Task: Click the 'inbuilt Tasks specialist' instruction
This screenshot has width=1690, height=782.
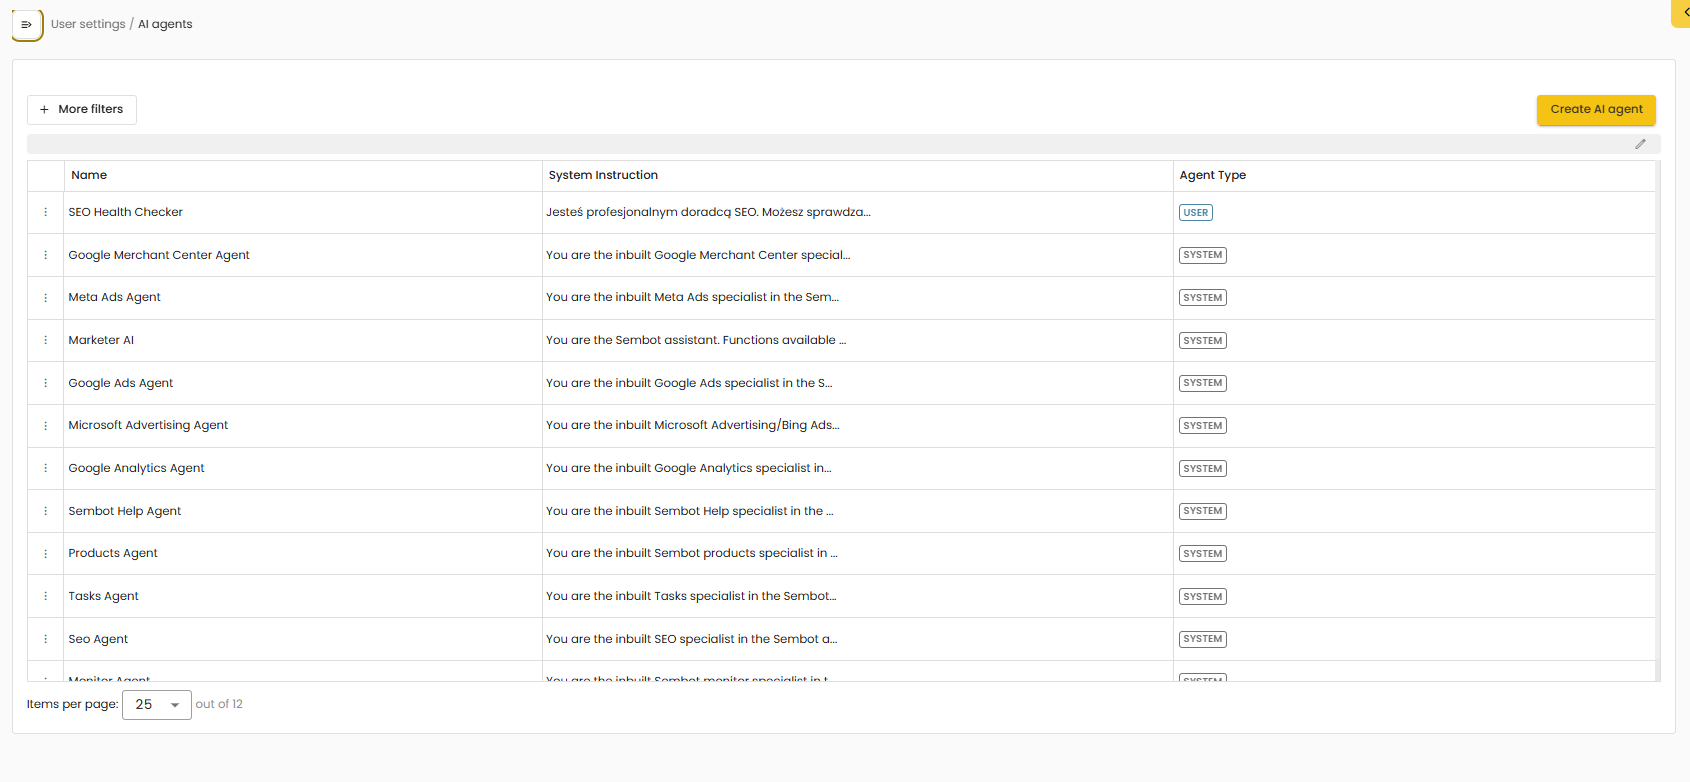Action: [x=691, y=596]
